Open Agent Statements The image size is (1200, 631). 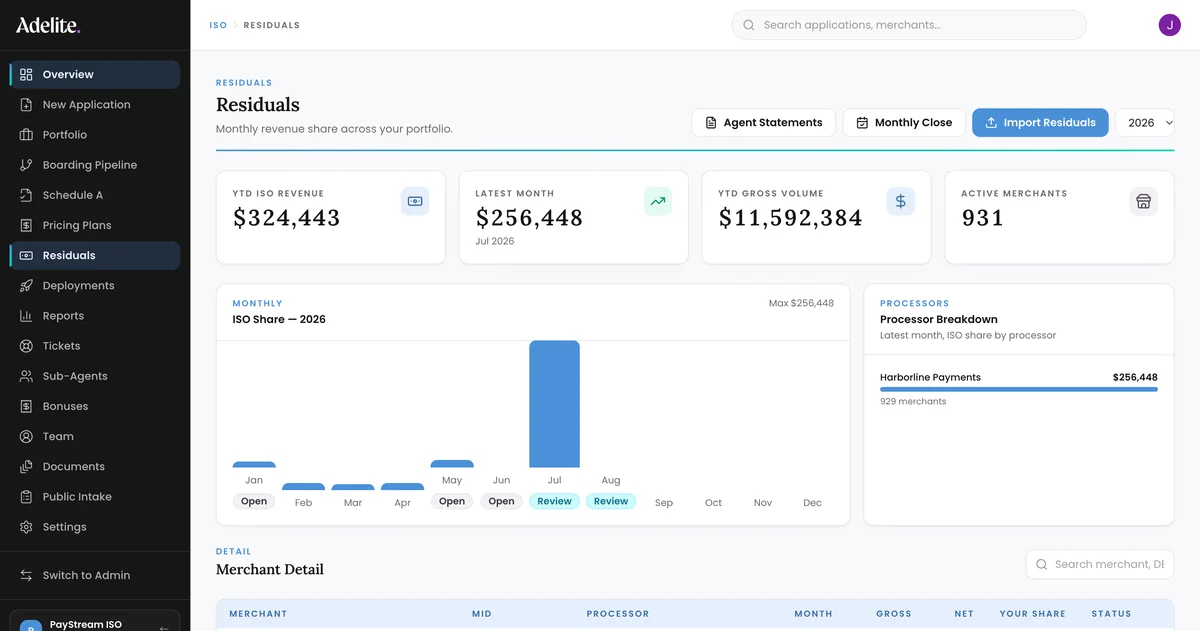pyautogui.click(x=763, y=123)
